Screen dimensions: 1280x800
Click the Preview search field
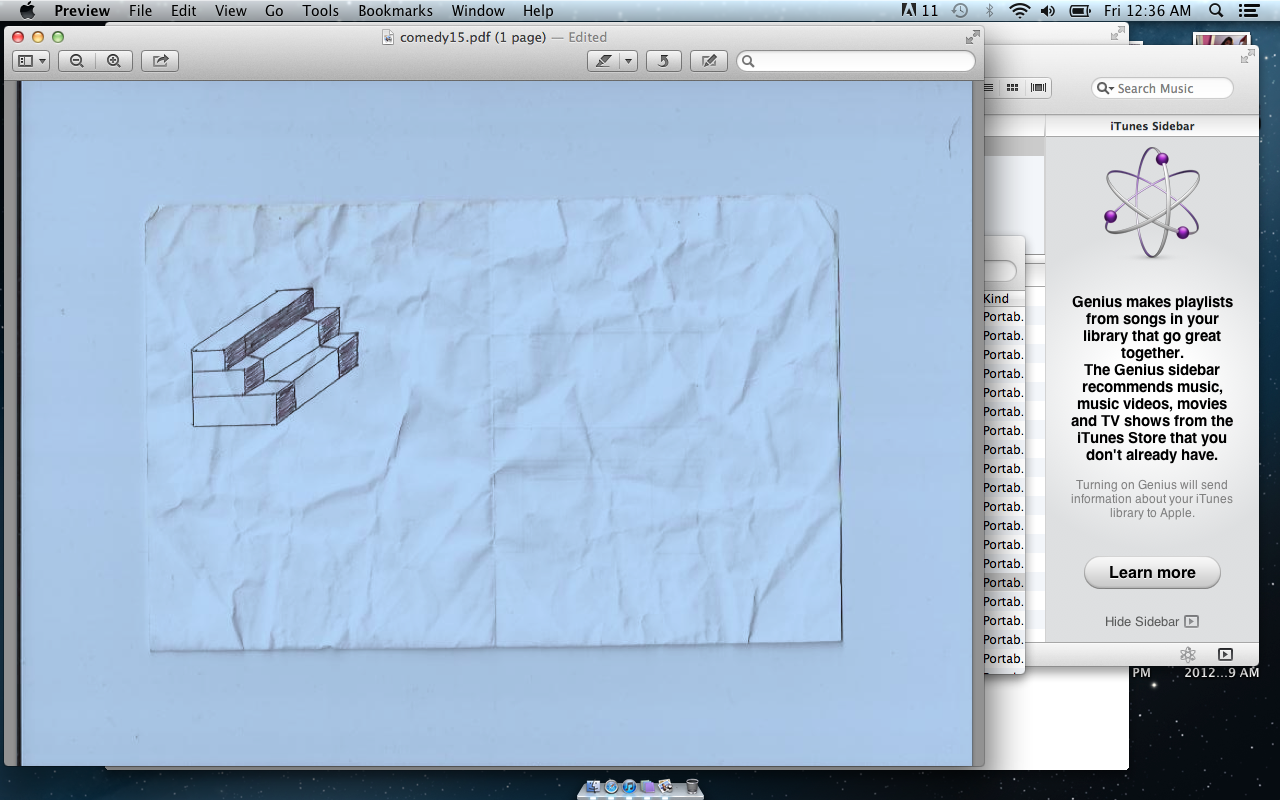856,61
